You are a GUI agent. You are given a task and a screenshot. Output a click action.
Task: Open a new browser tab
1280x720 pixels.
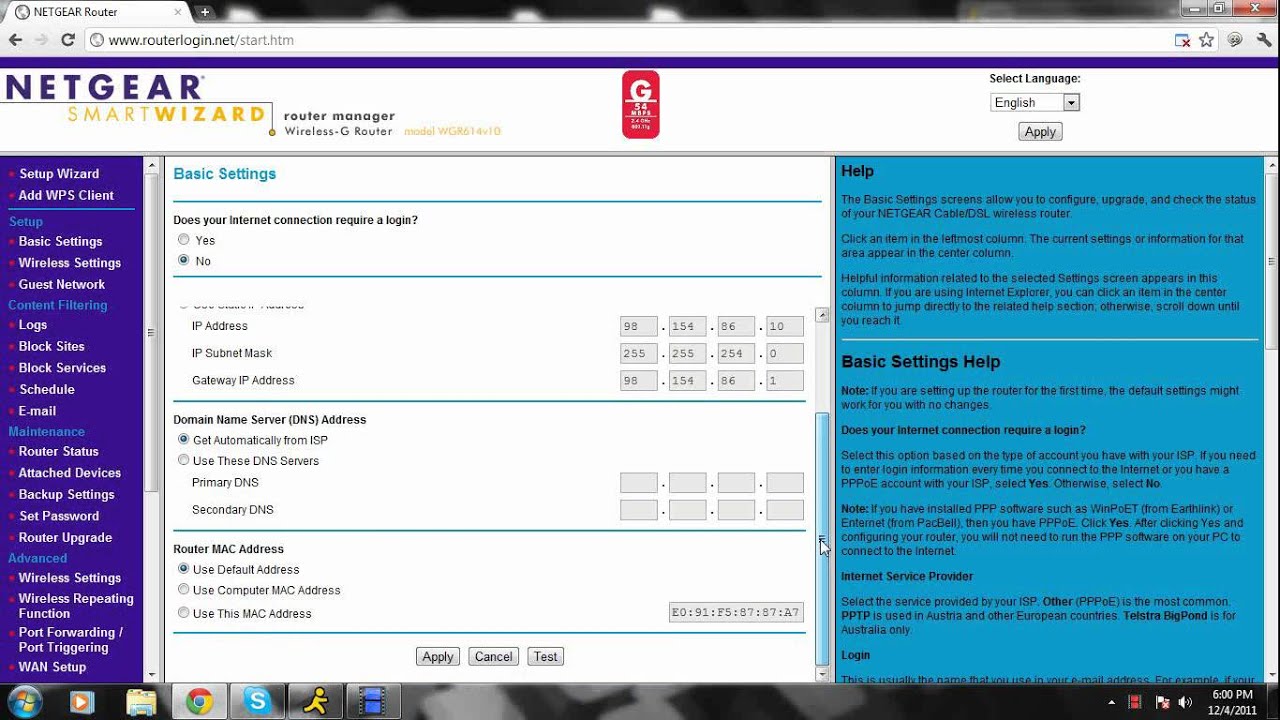[205, 12]
